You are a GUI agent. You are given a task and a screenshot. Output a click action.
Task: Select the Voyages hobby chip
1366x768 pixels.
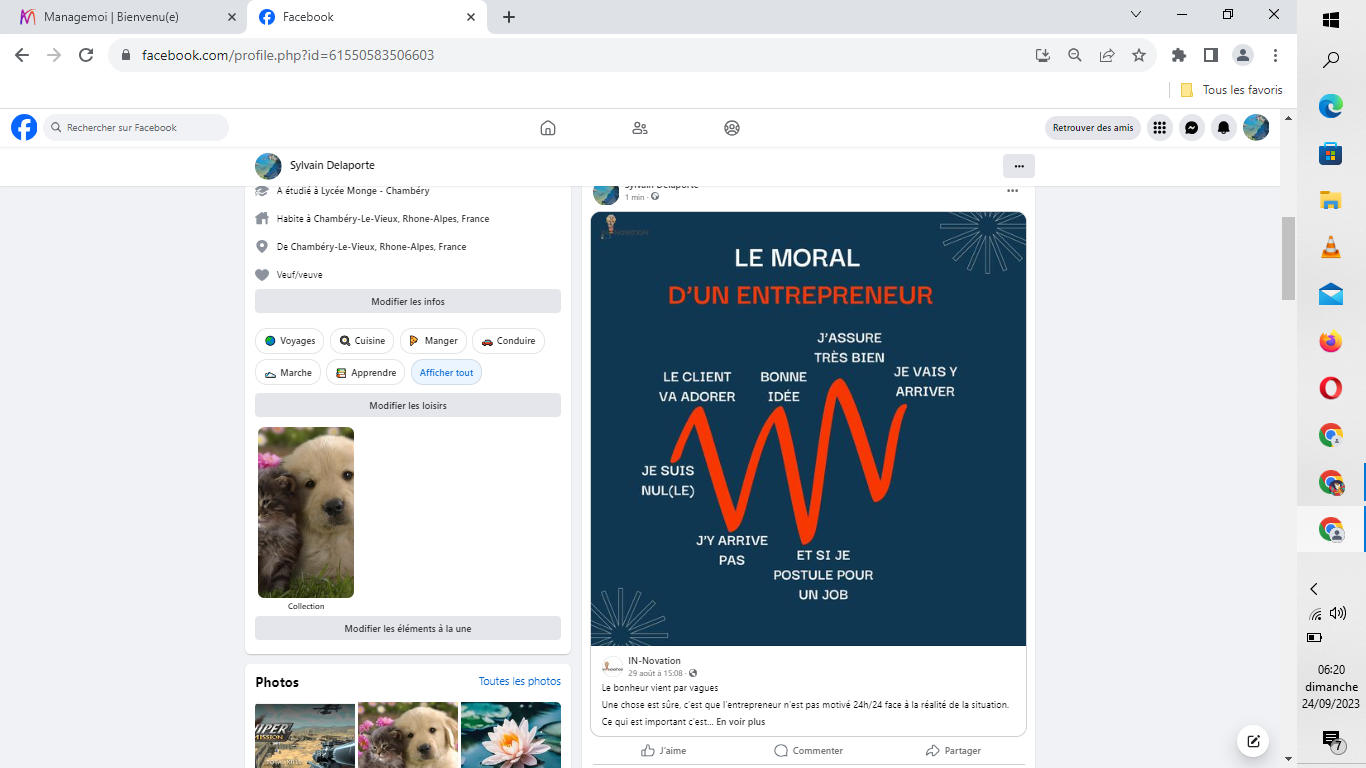[x=290, y=341]
